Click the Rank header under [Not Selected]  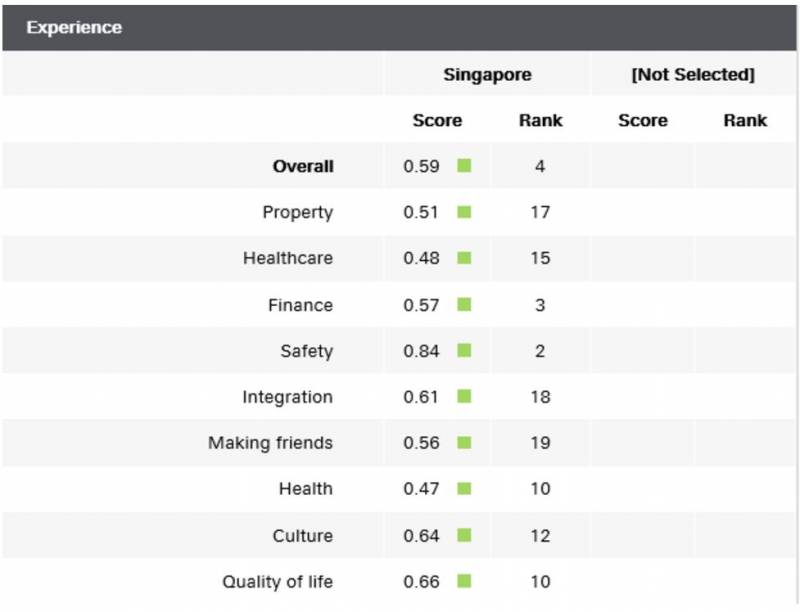[x=745, y=121]
